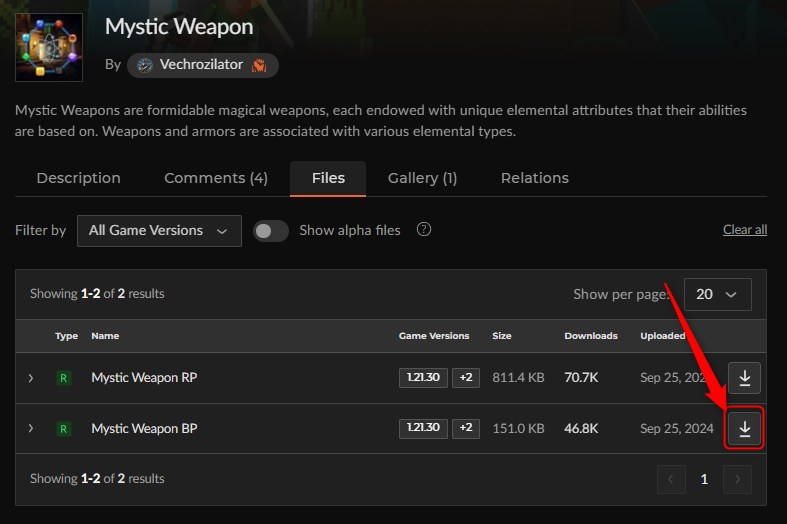
Task: Go to the next results page arrow
Action: tap(737, 479)
